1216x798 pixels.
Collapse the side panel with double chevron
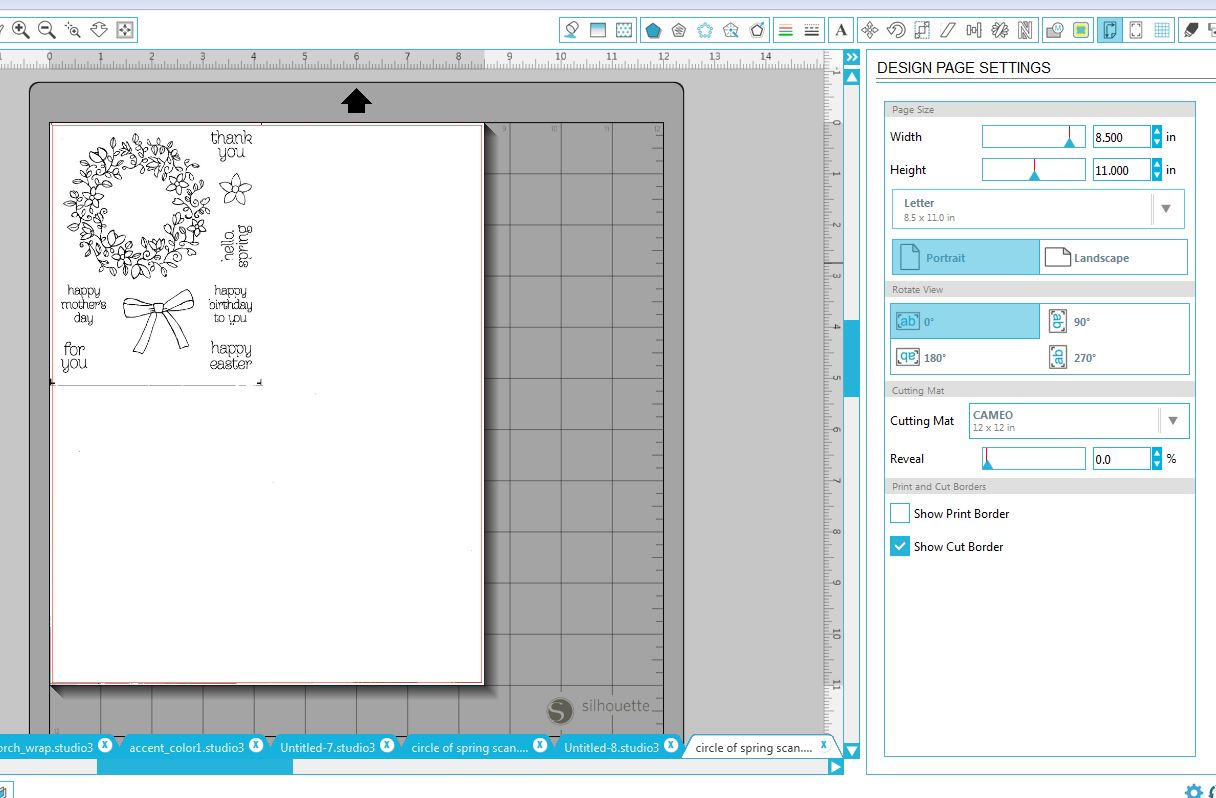coord(851,58)
